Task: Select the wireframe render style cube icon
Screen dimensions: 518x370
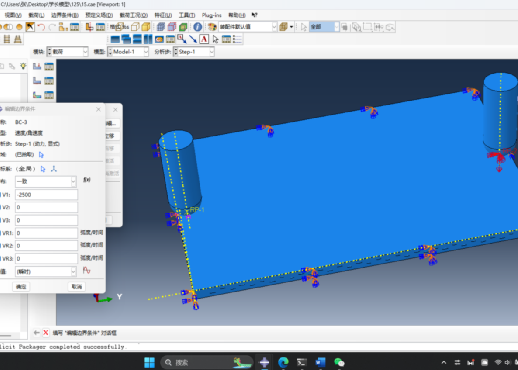Action: [135, 27]
